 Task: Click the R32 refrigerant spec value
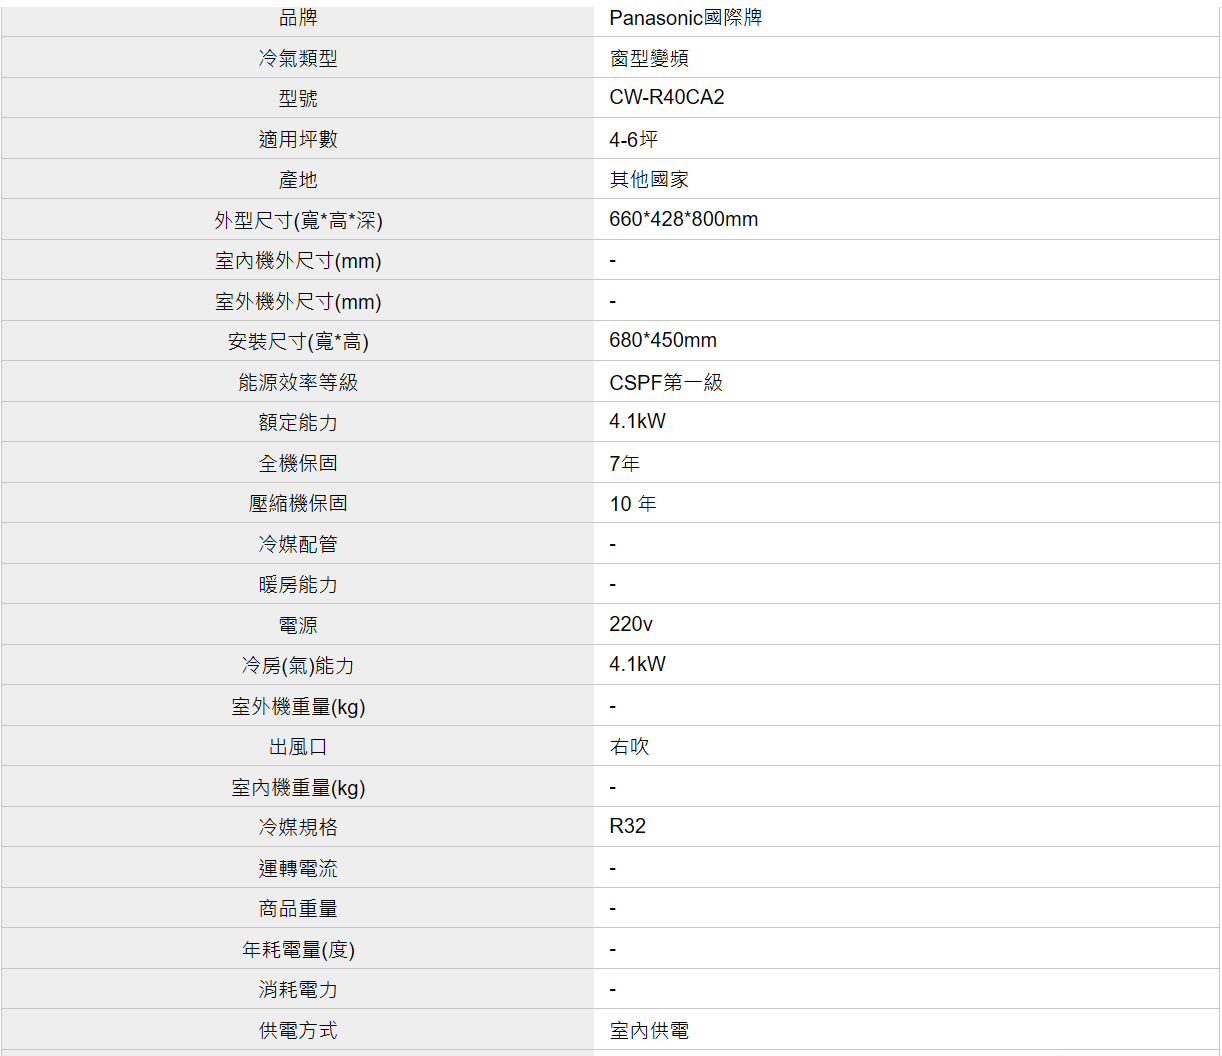(627, 826)
